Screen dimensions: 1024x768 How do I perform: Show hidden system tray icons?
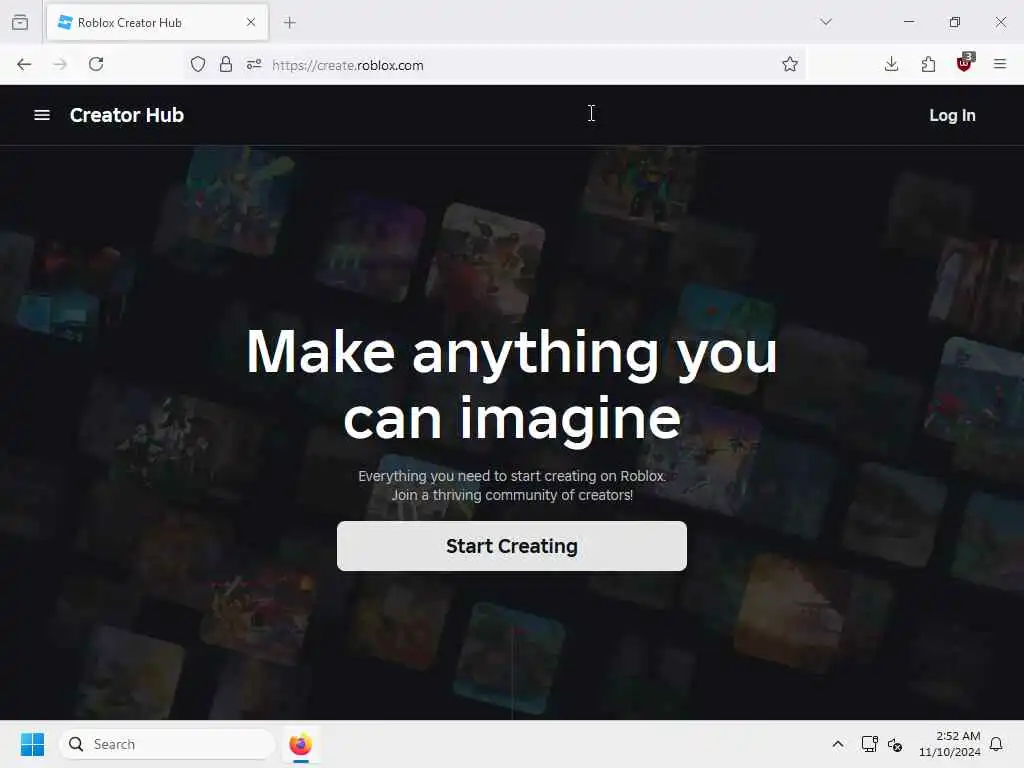(838, 744)
